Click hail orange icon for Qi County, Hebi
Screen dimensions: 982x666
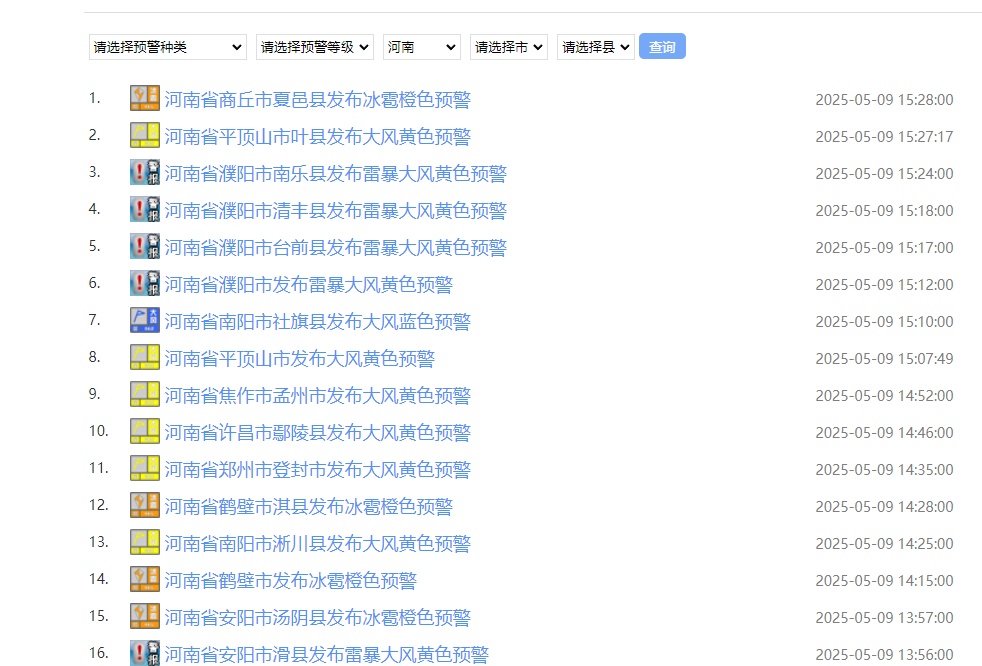pos(145,505)
